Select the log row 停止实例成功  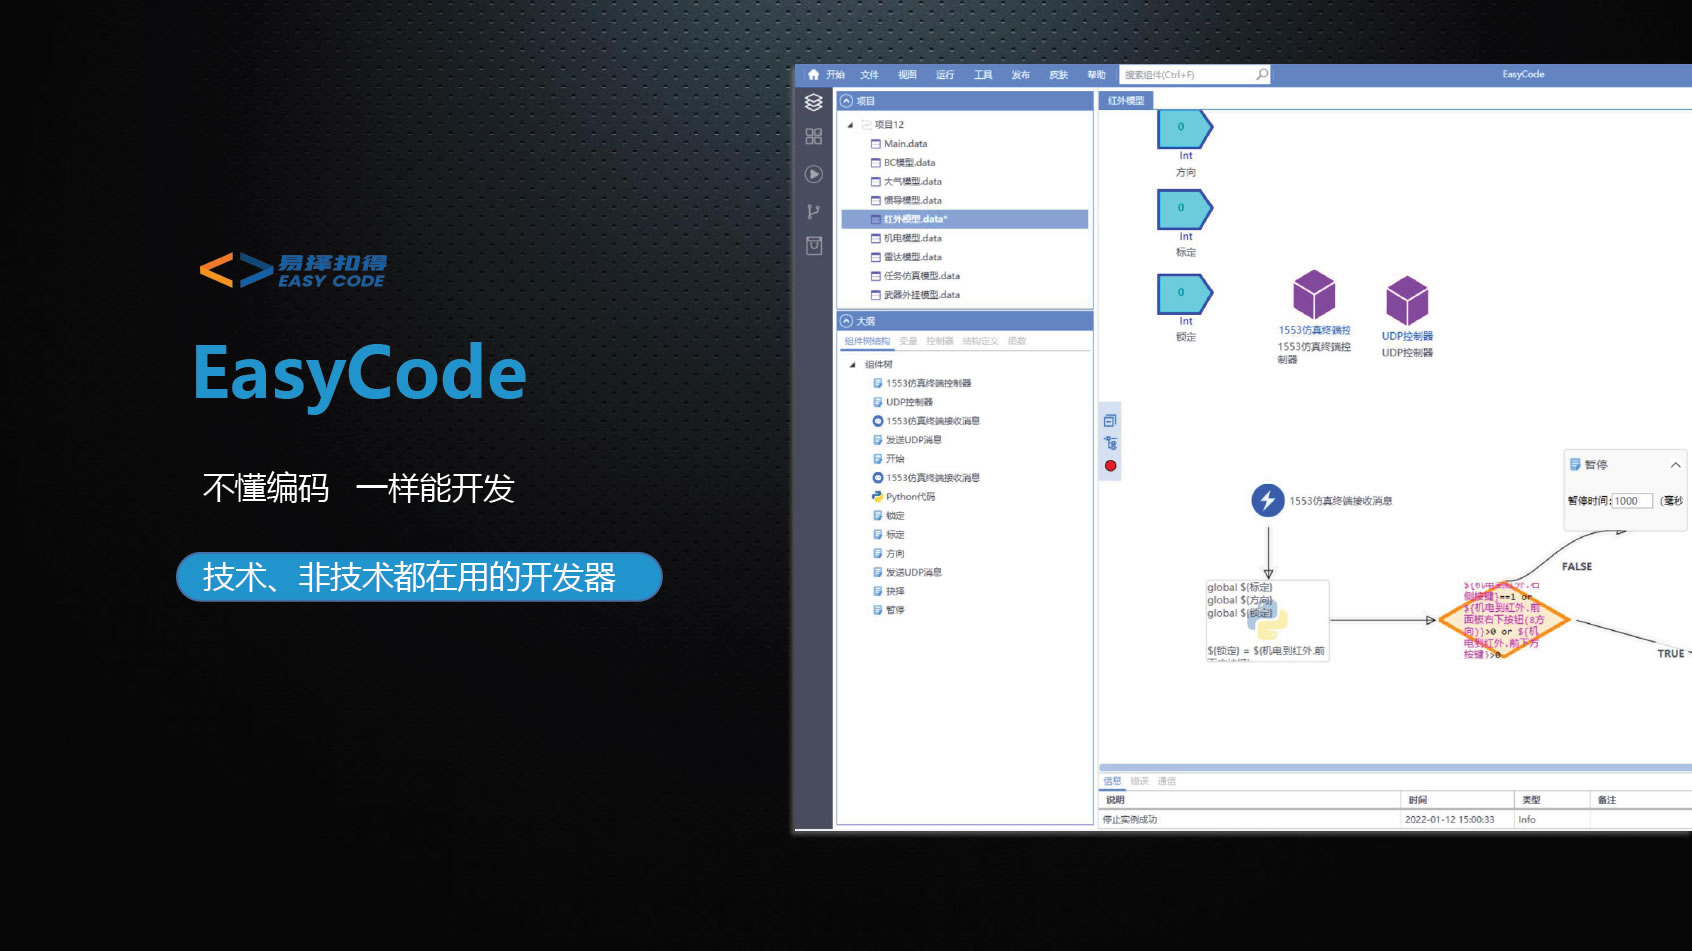1395,820
